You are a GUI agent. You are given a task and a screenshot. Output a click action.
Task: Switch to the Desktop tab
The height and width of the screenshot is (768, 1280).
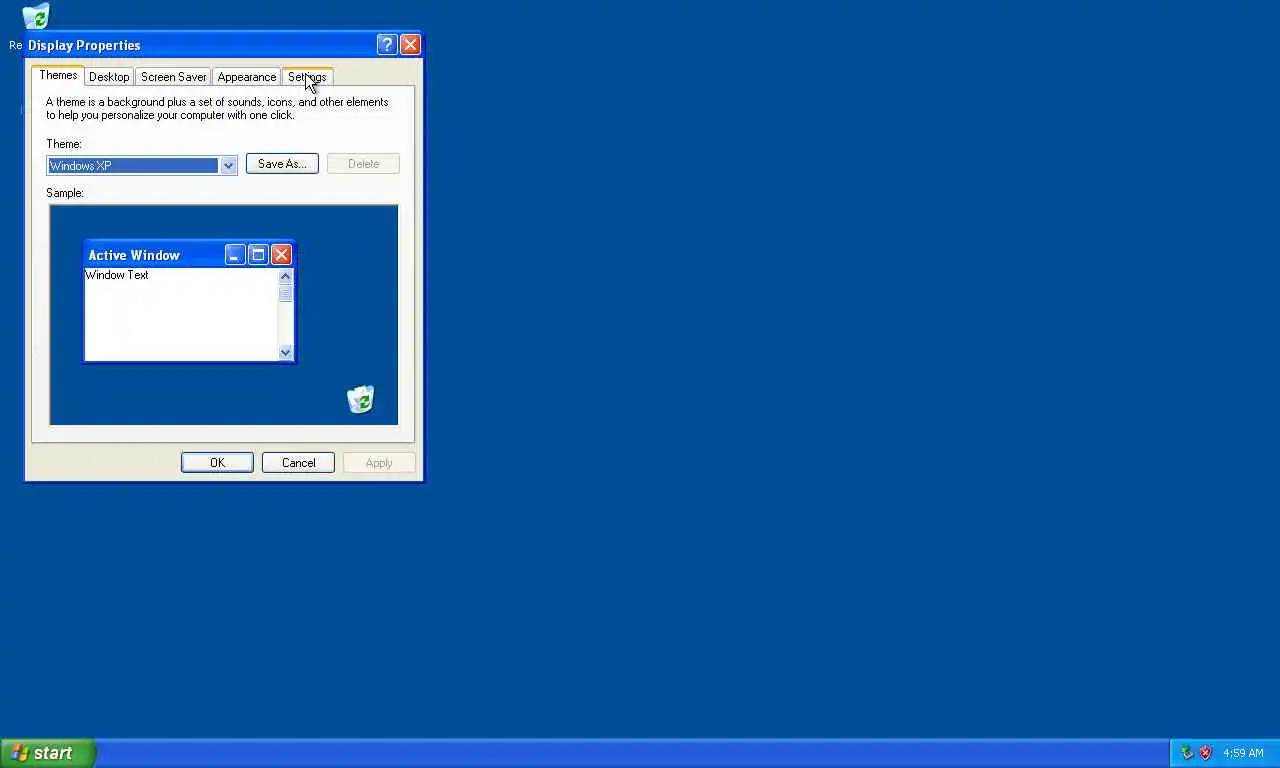click(109, 77)
